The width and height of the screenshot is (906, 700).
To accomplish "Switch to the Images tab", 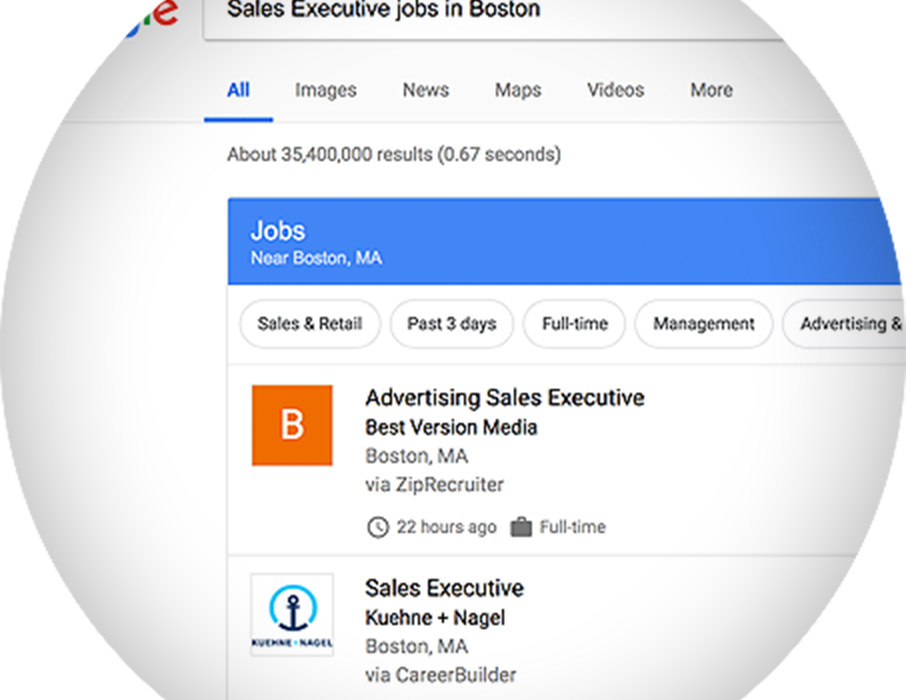I will click(x=325, y=90).
